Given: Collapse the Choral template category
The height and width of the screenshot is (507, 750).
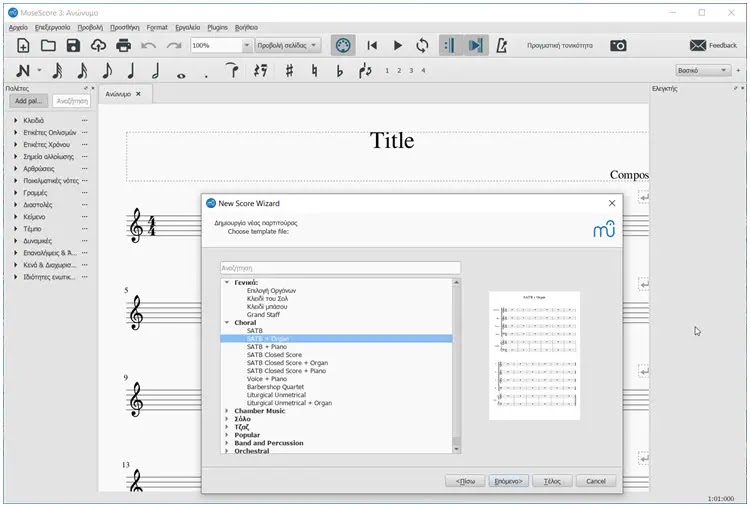Looking at the screenshot, I should (227, 322).
